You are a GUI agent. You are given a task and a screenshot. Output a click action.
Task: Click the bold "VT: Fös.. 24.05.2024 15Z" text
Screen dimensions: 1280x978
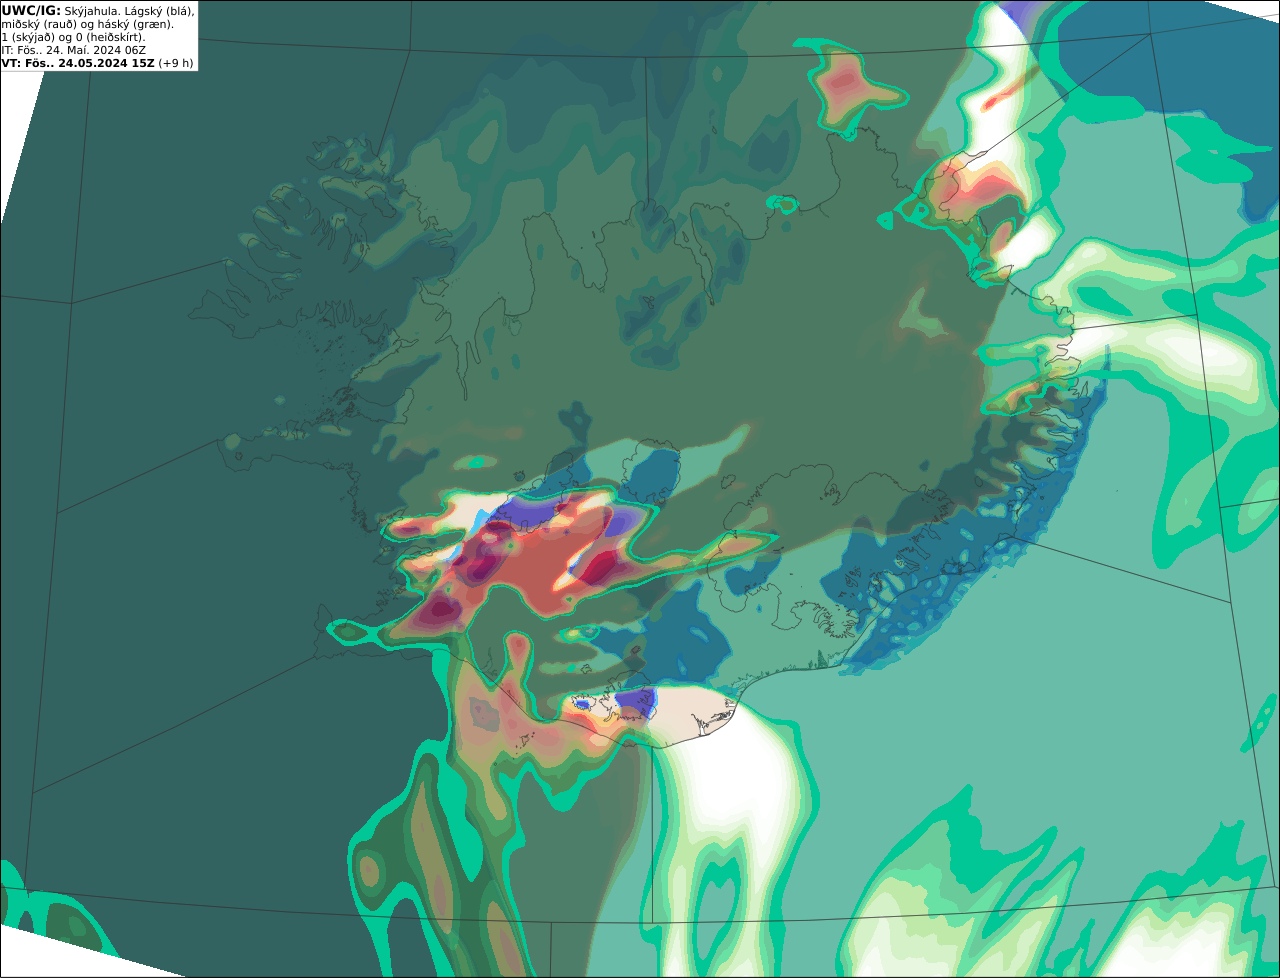(x=78, y=63)
